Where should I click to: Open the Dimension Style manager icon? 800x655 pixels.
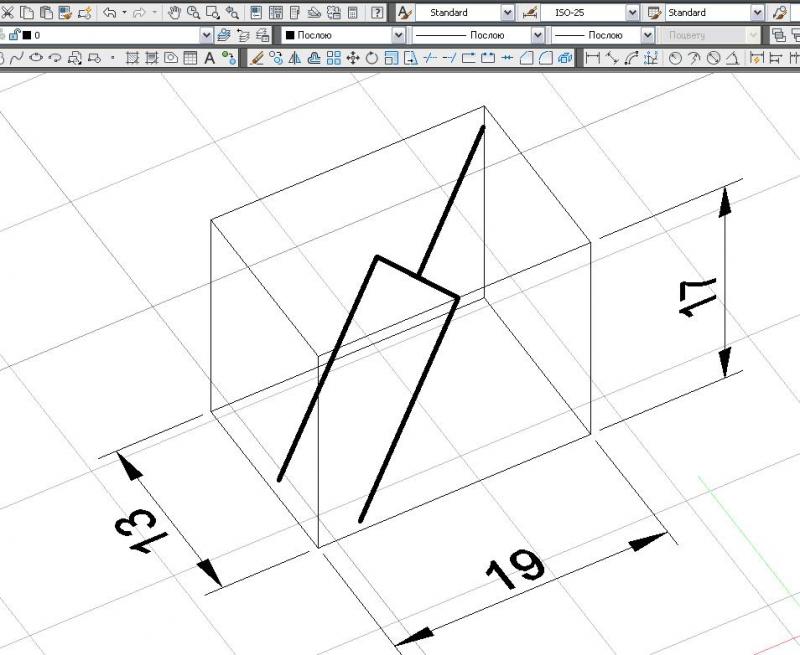530,13
